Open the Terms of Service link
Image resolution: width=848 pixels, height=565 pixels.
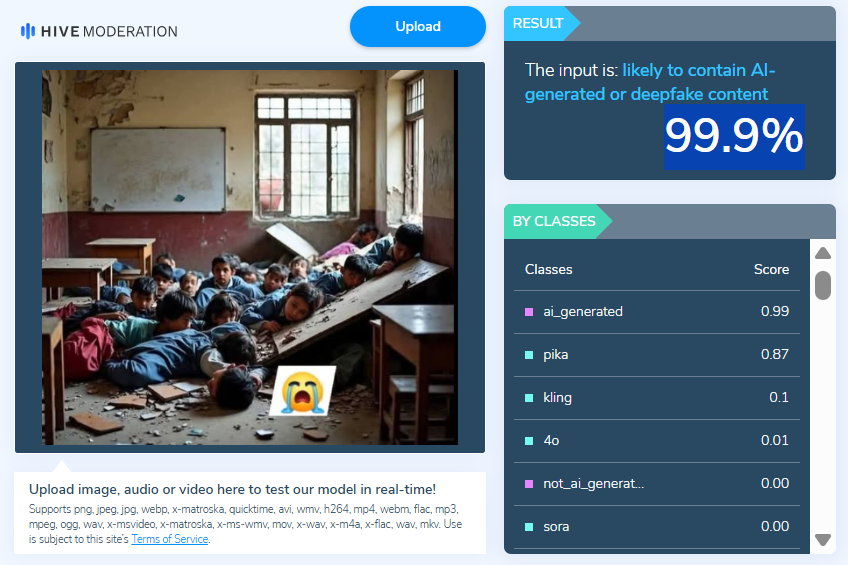coord(169,539)
